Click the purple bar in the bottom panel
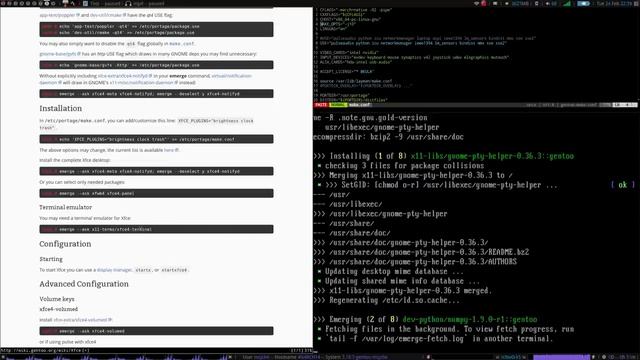 tap(562, 357)
